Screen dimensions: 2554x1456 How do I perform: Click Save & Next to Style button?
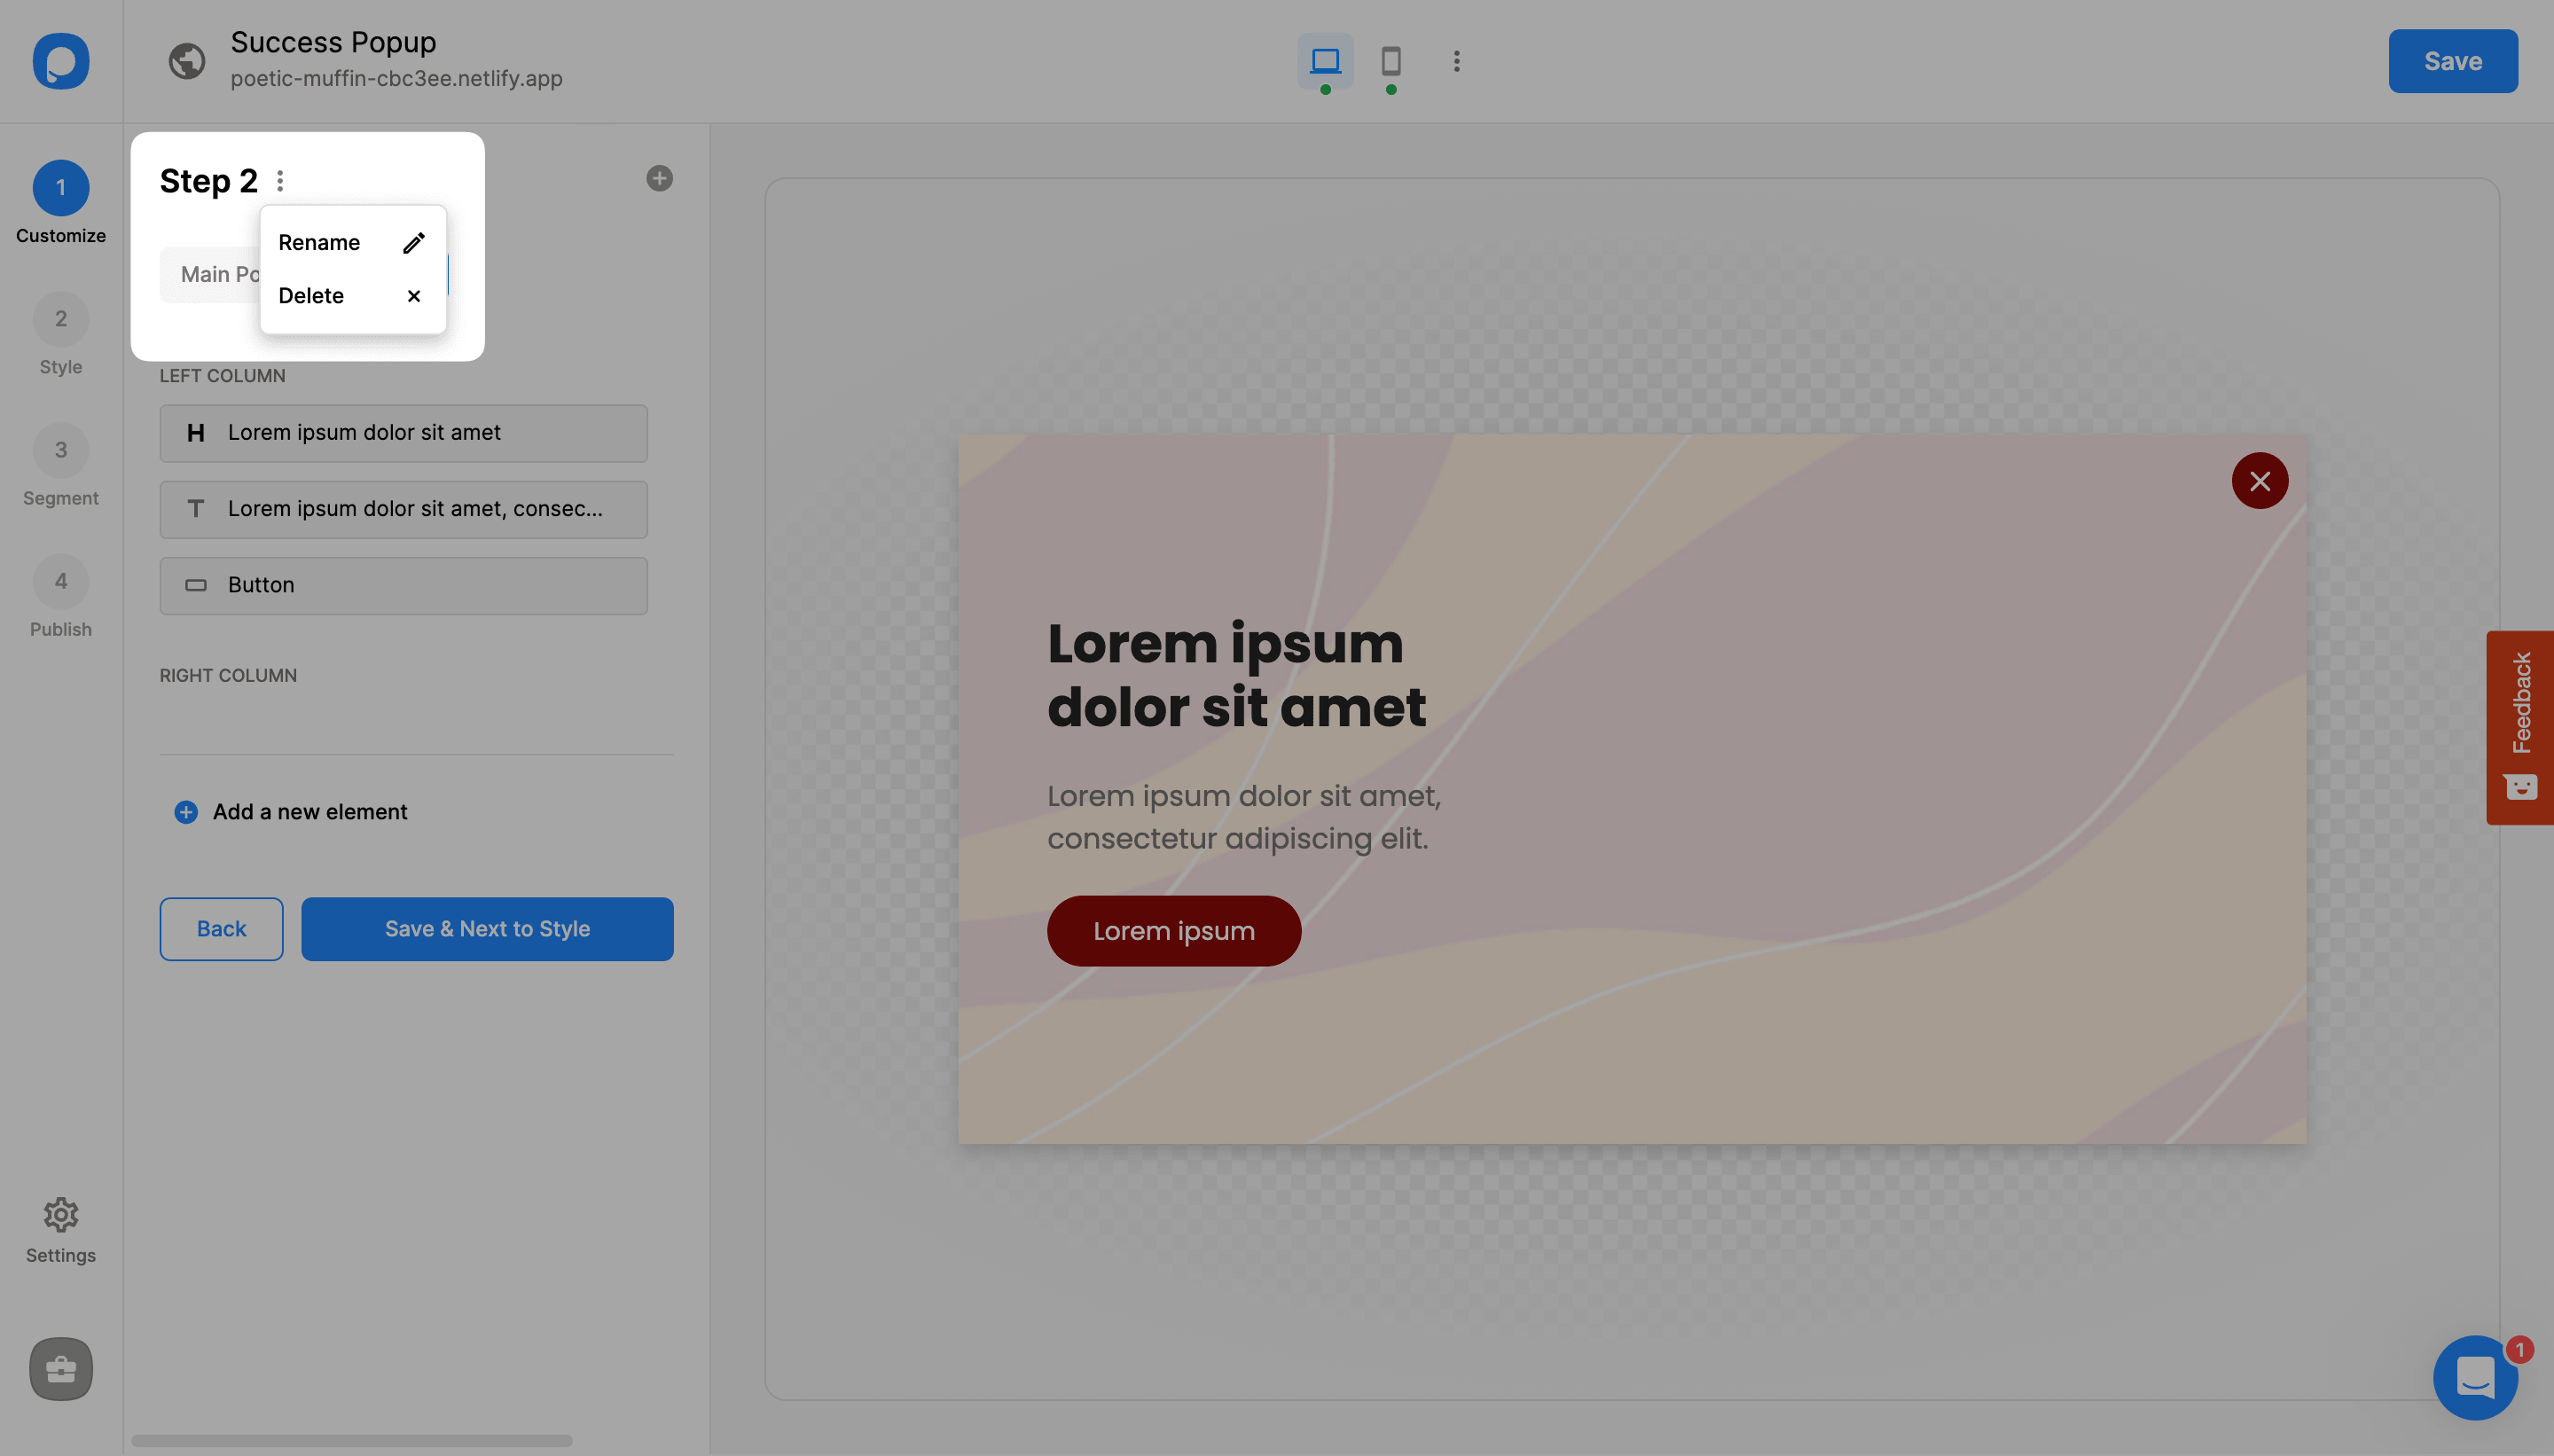[x=486, y=928]
